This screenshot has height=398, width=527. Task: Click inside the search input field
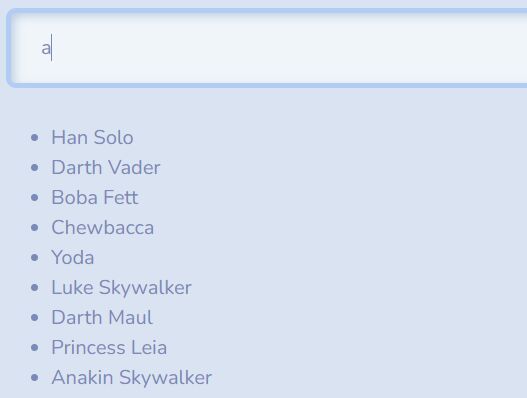(x=269, y=48)
